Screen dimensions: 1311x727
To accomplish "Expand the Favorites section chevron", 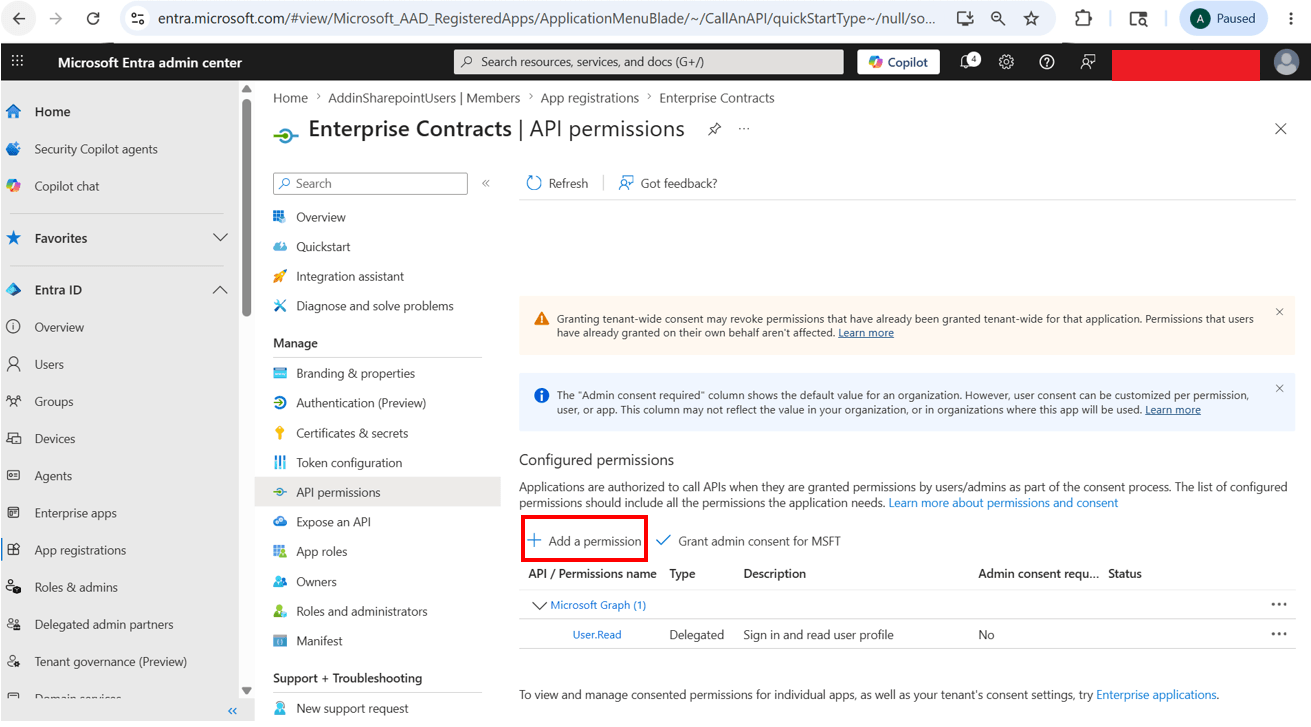I will [x=220, y=238].
